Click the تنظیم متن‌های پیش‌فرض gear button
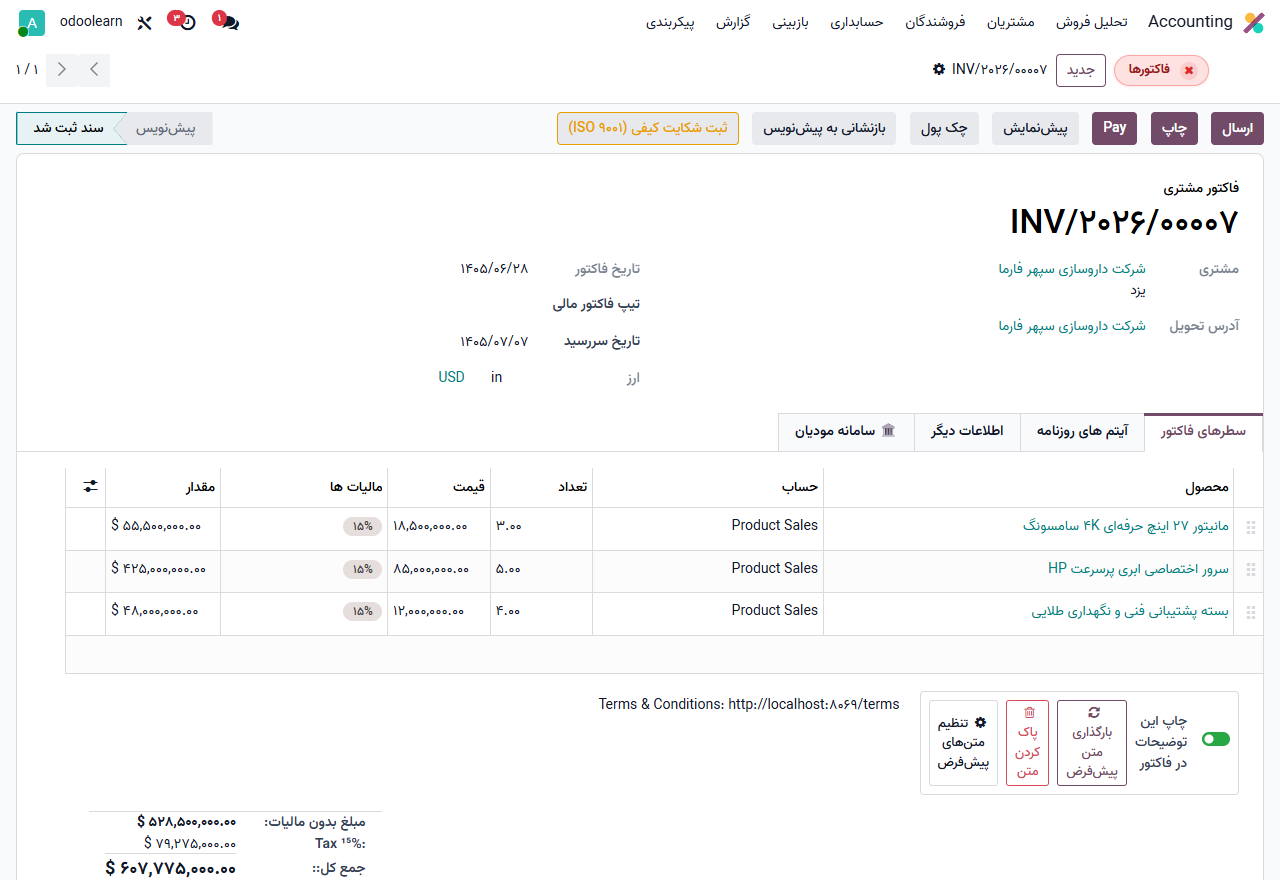1280x880 pixels. tap(963, 742)
